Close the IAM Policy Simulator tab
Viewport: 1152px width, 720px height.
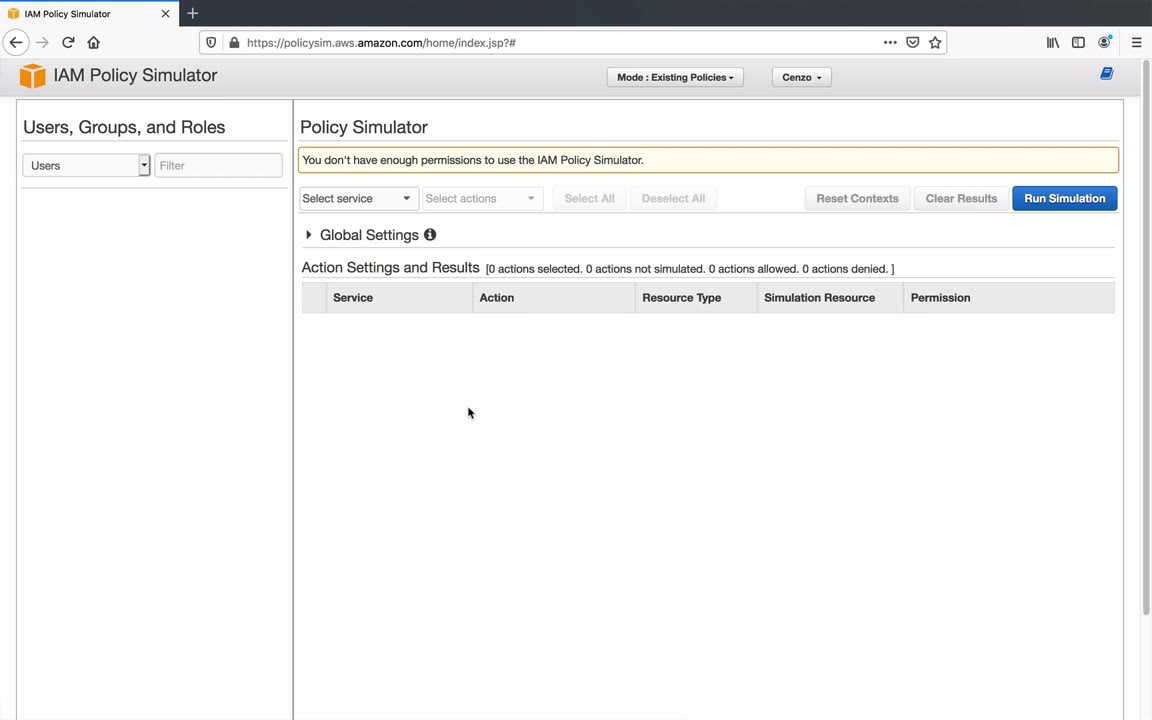tap(165, 13)
